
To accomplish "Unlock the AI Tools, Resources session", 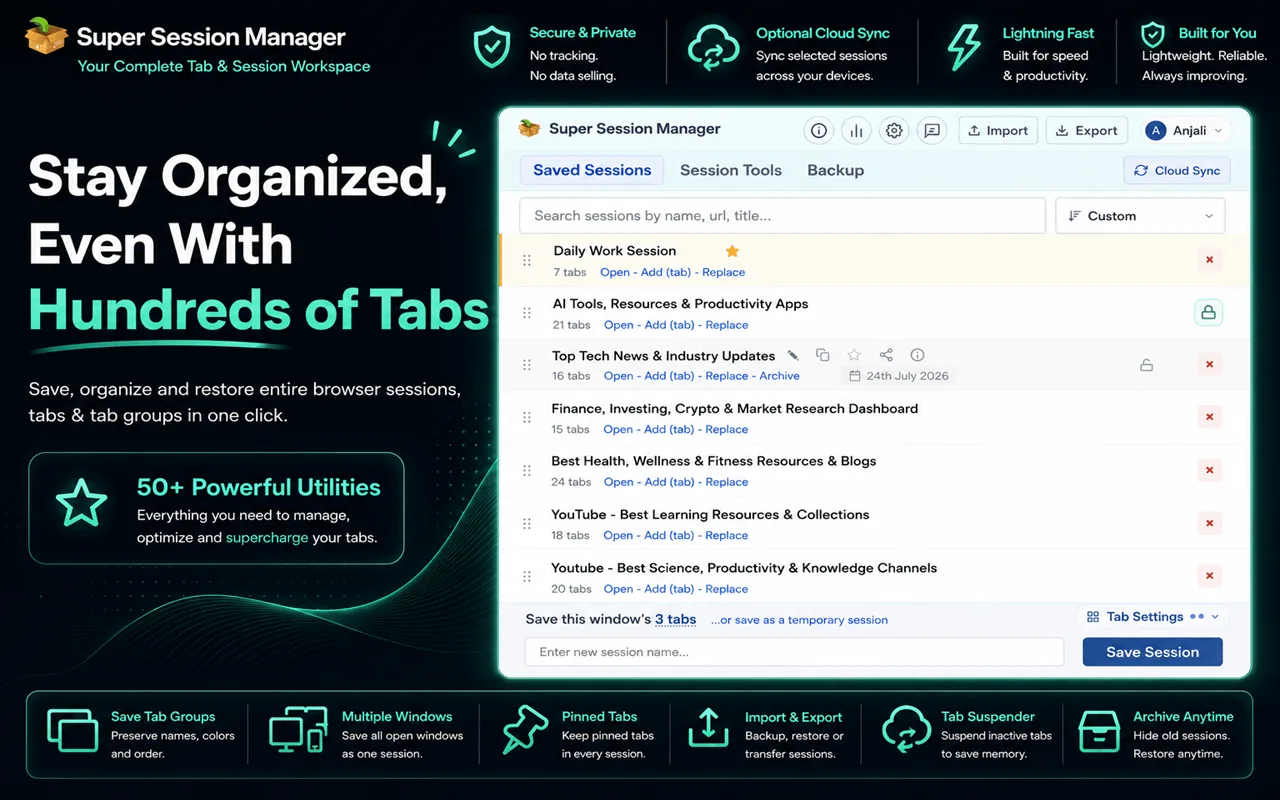I will (1208, 313).
